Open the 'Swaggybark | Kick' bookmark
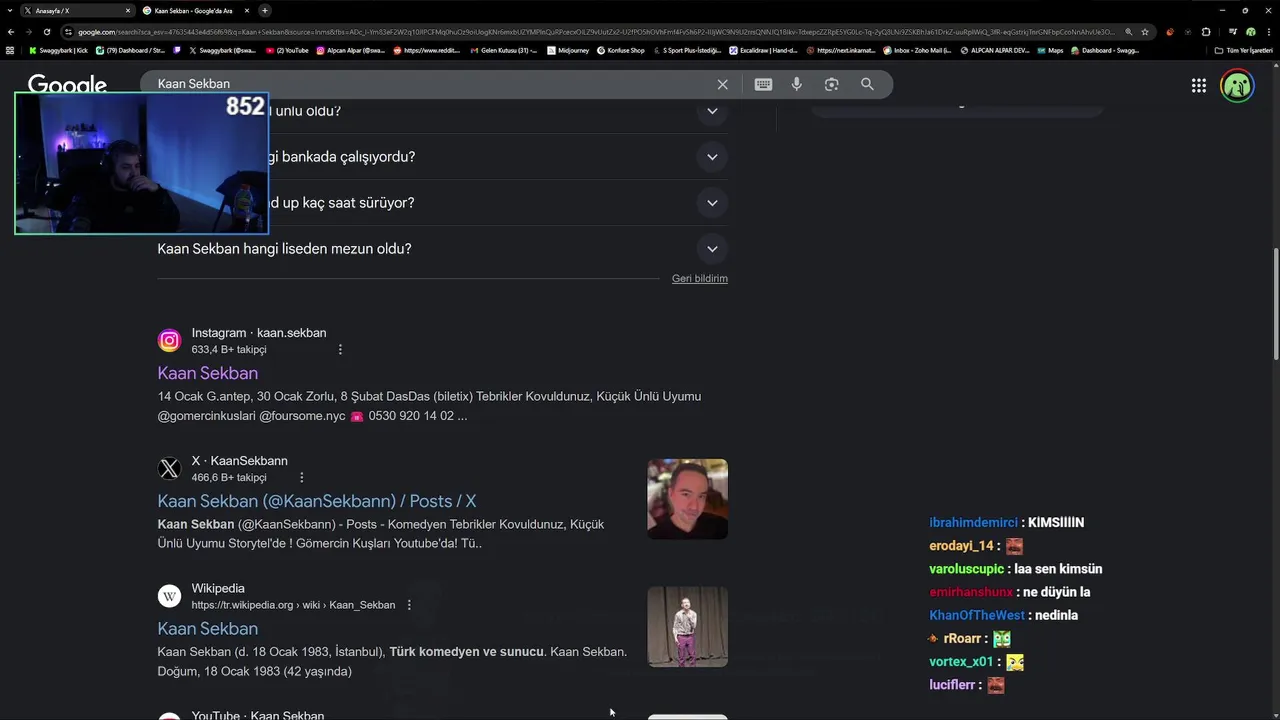This screenshot has width=1280, height=720. click(x=58, y=50)
